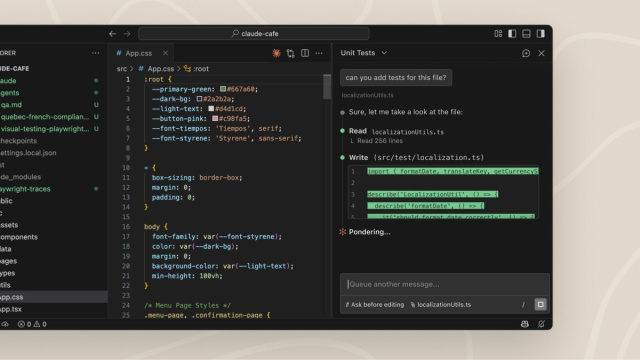640x360 pixels.
Task: Click the button-pink color swatch
Action: pyautogui.click(x=215, y=118)
